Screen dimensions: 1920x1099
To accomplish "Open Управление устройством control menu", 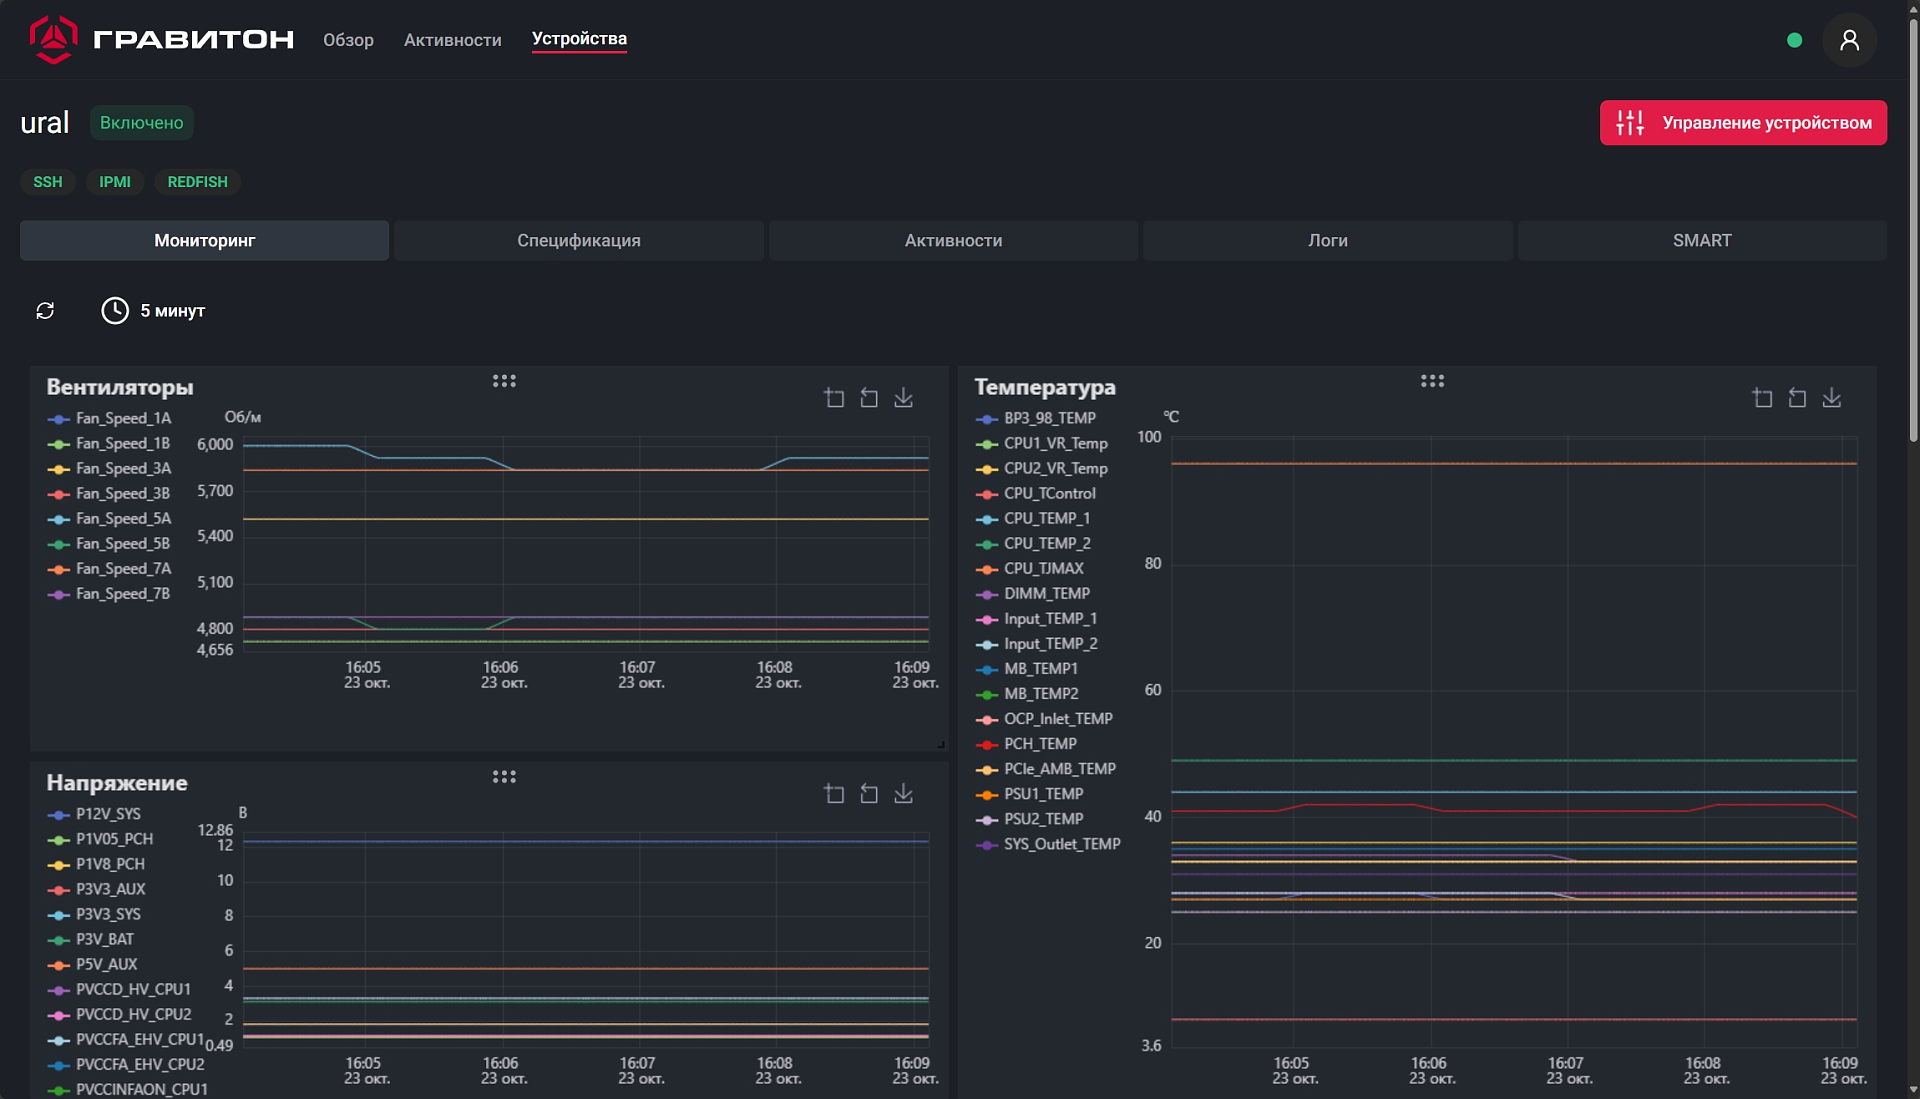I will click(1742, 123).
